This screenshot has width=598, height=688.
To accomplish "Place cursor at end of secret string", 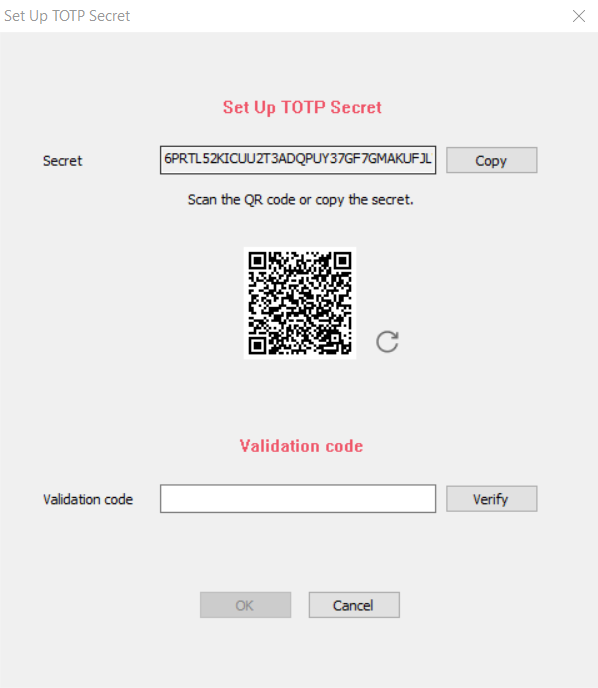I will click(x=433, y=159).
